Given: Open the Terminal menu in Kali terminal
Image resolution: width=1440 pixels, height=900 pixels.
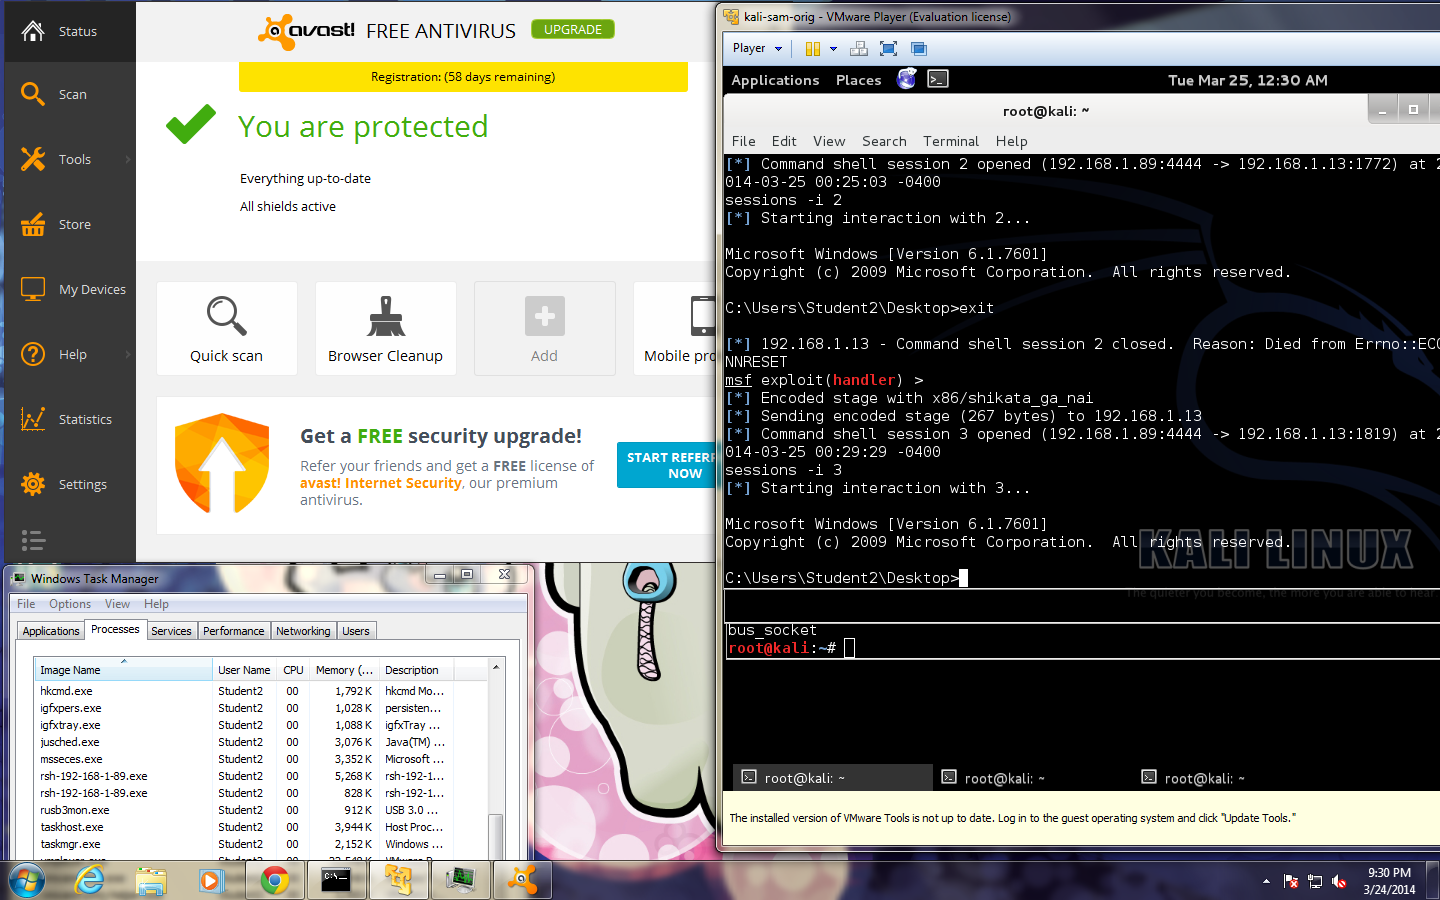Looking at the screenshot, I should [951, 141].
